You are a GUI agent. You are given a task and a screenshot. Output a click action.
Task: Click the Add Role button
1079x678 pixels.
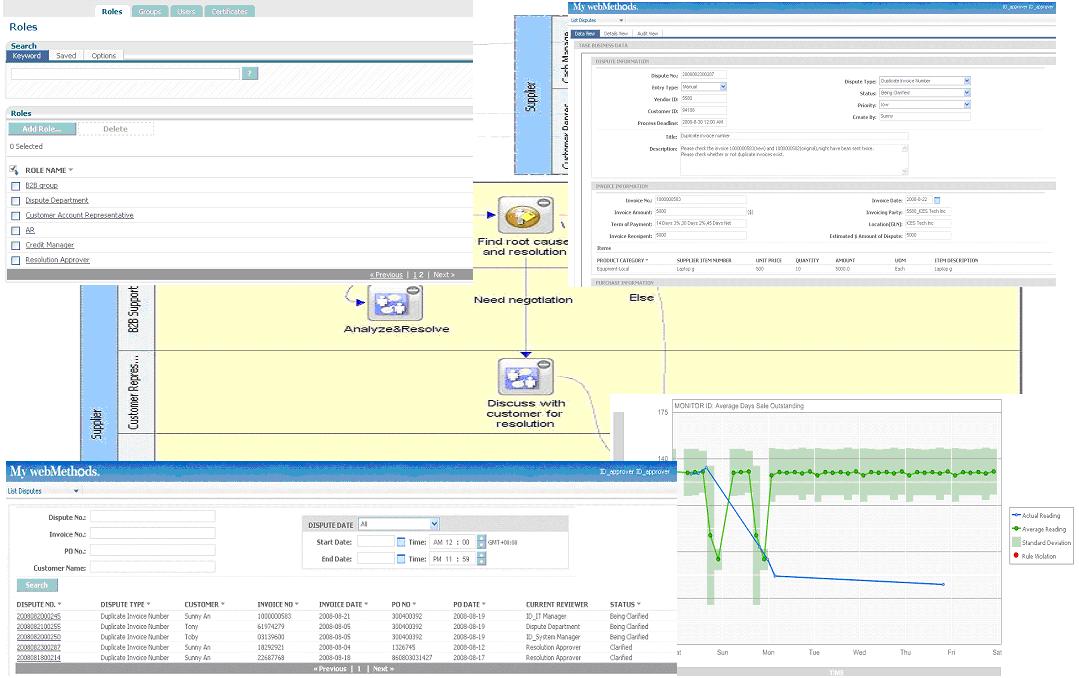click(42, 129)
